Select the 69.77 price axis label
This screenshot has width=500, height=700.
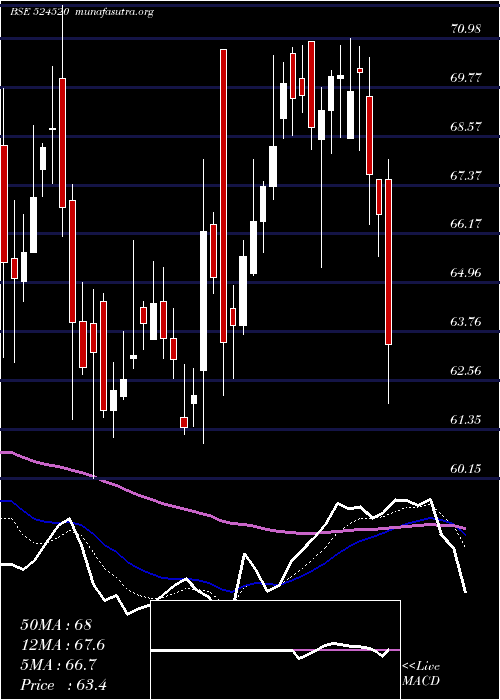coord(466,78)
